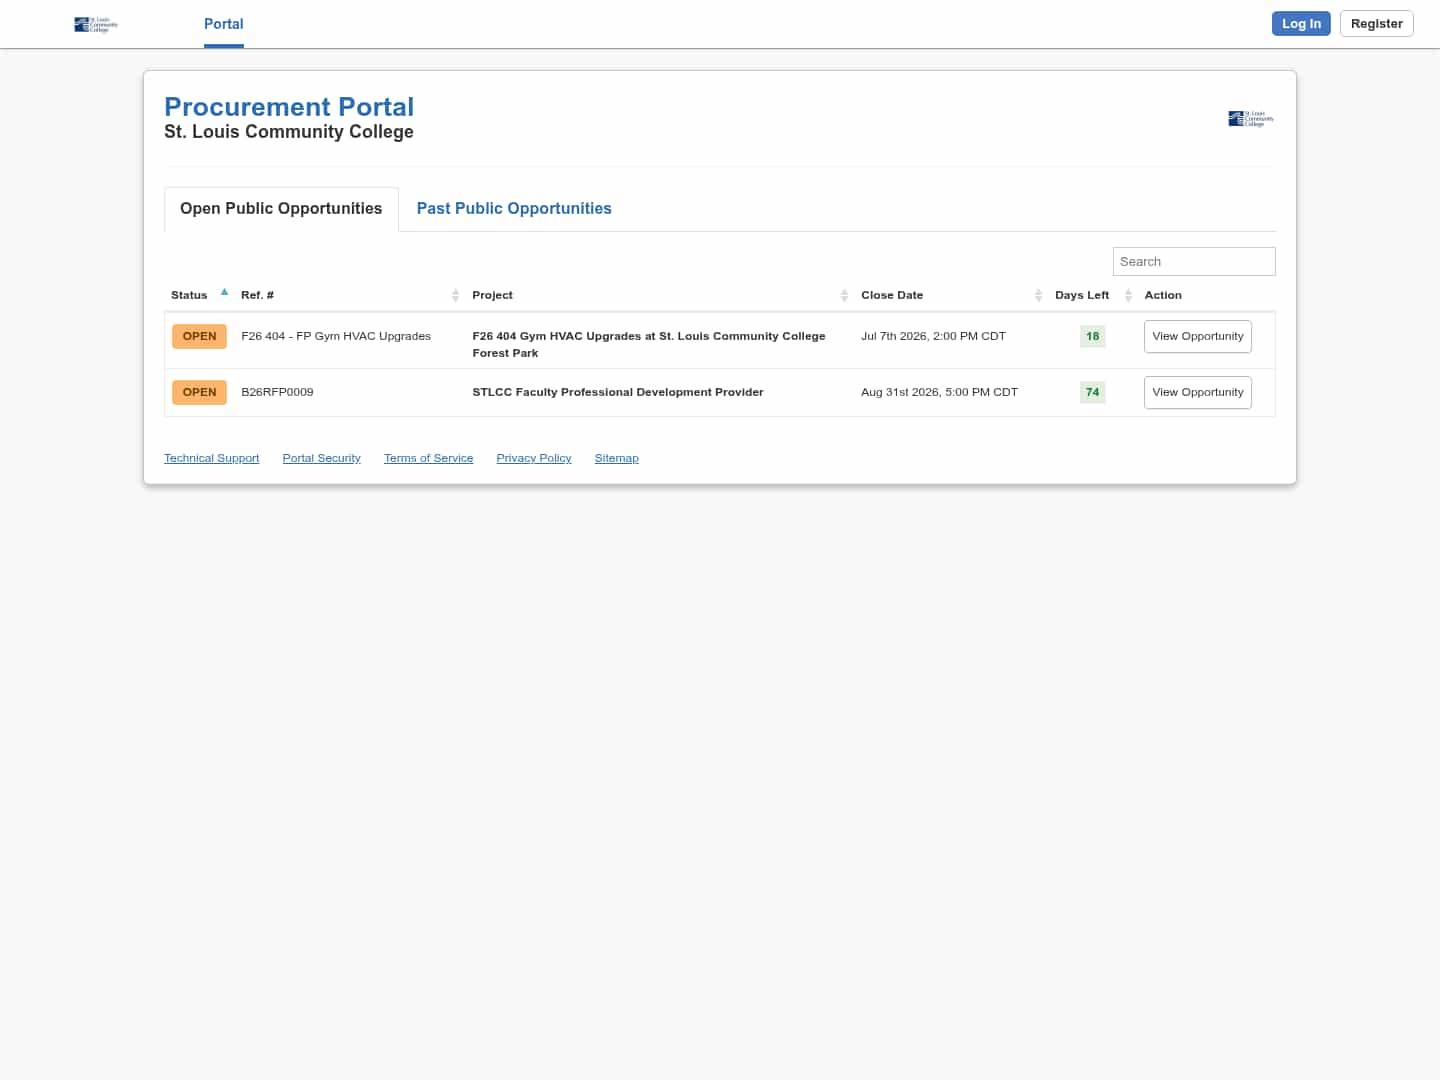Open the Portal Security link
1440x1080 pixels.
coord(322,458)
